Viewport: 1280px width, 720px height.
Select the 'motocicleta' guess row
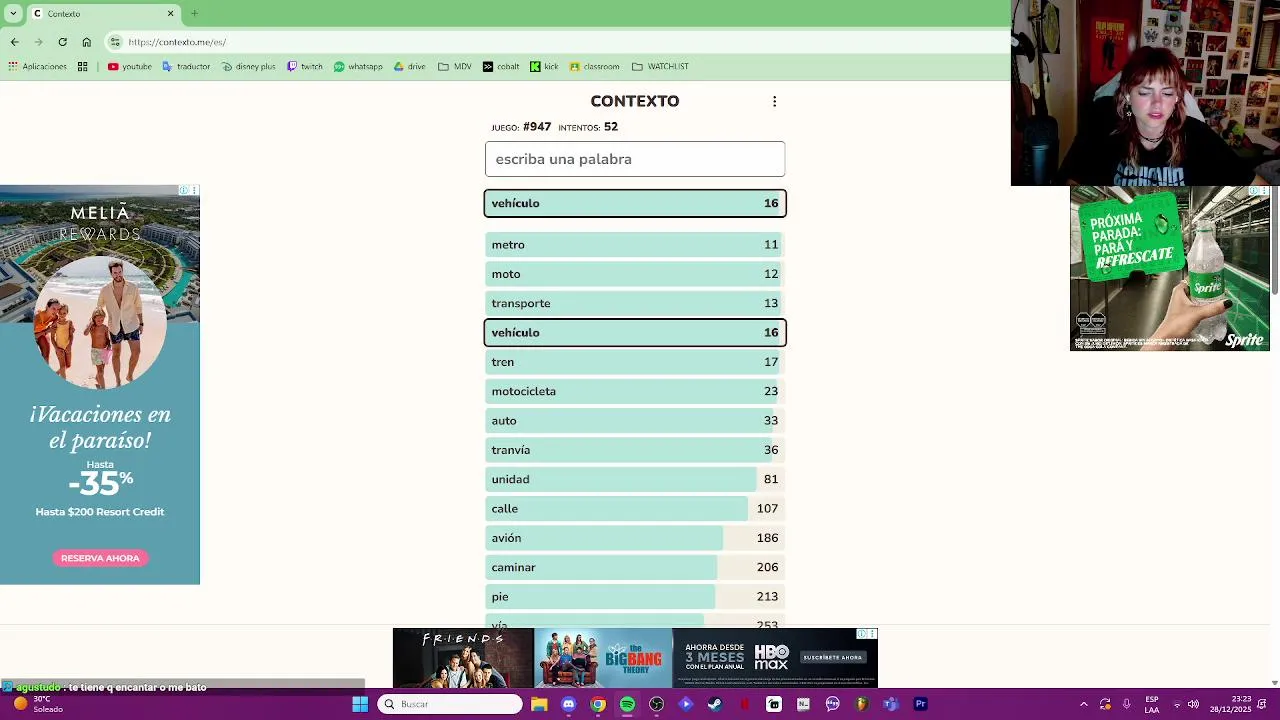point(635,391)
